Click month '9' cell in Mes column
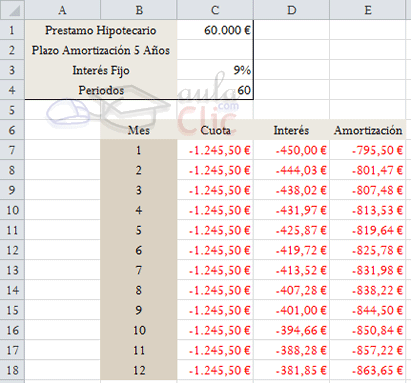This screenshot has width=411, height=383. coord(139,310)
